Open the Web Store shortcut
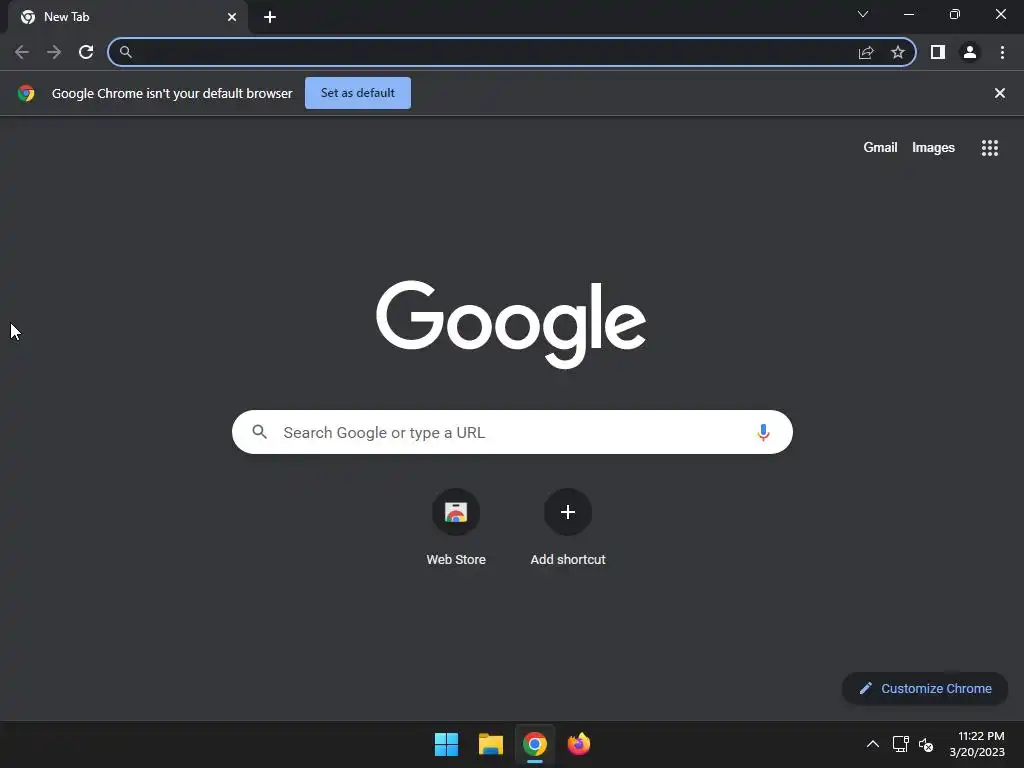Screen dimensions: 1024x768 tap(456, 527)
